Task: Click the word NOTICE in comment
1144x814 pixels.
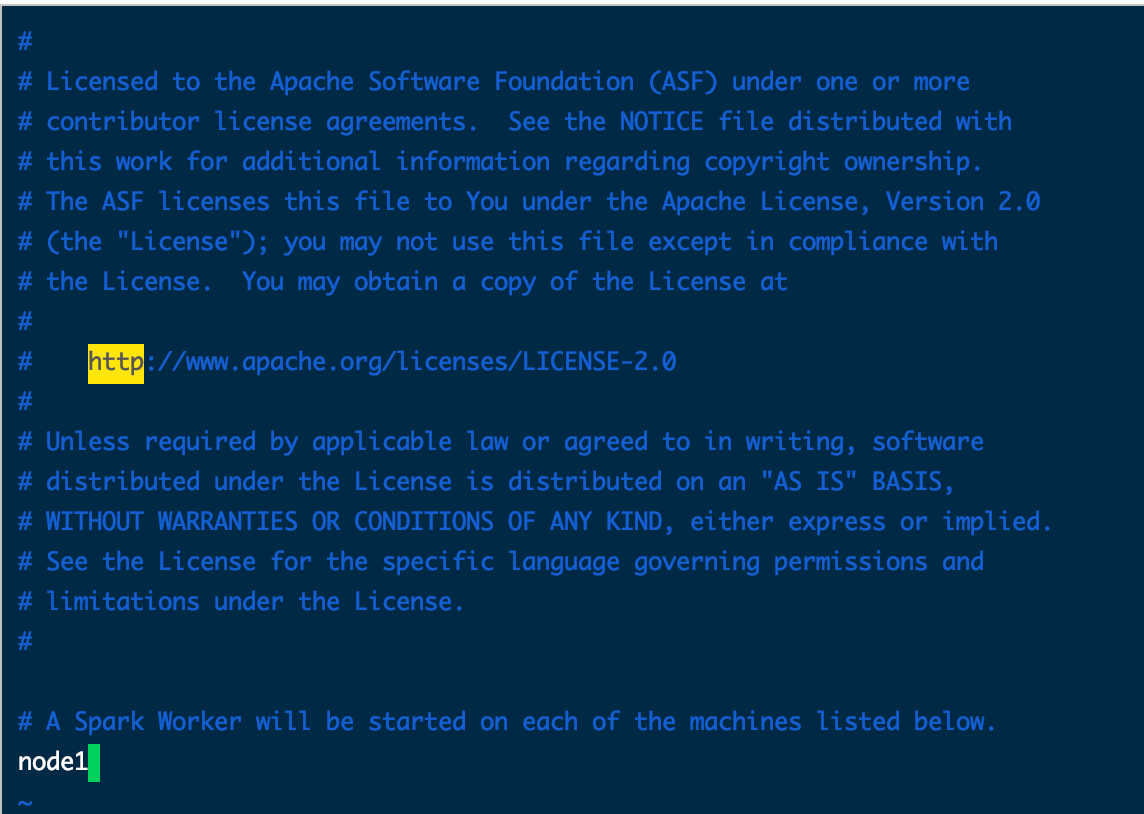Action: click(661, 122)
